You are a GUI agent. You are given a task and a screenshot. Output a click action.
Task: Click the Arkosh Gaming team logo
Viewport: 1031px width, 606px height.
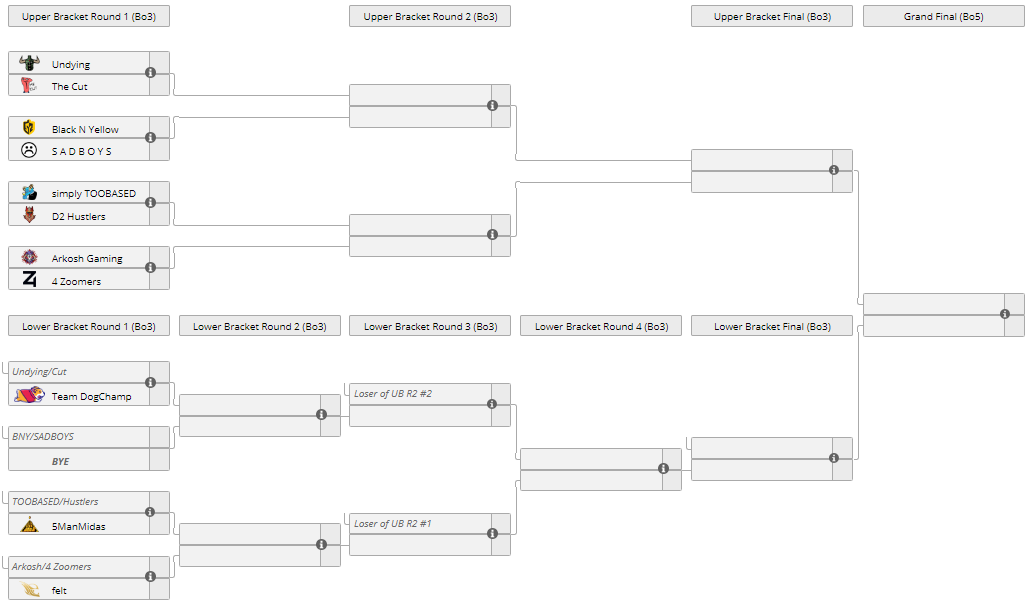(x=29, y=258)
